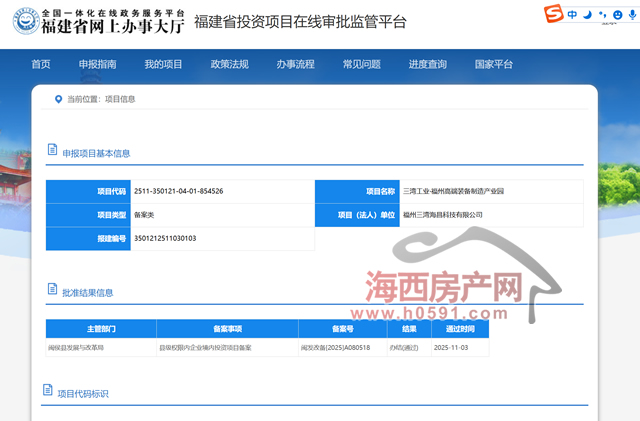
Task: Open the 首页 navigation tab
Action: coord(40,64)
